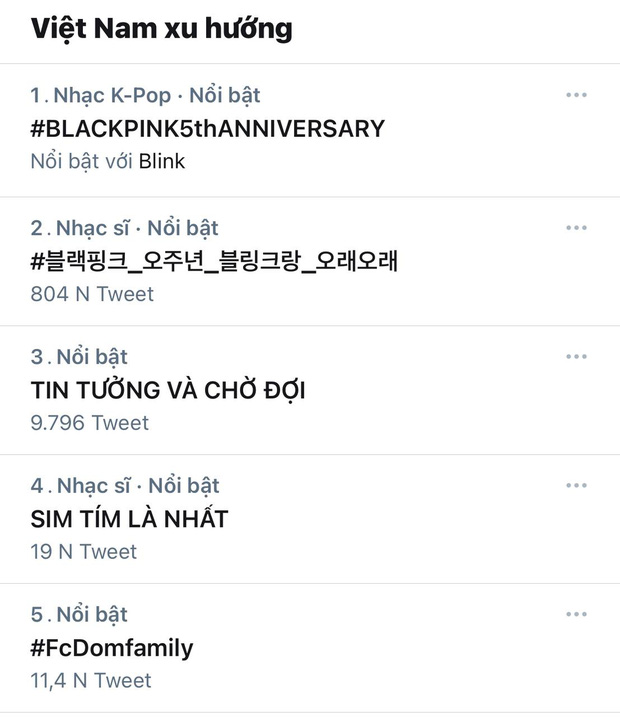
Task: Click the Việt Nam xu hướng heading
Action: point(162,29)
